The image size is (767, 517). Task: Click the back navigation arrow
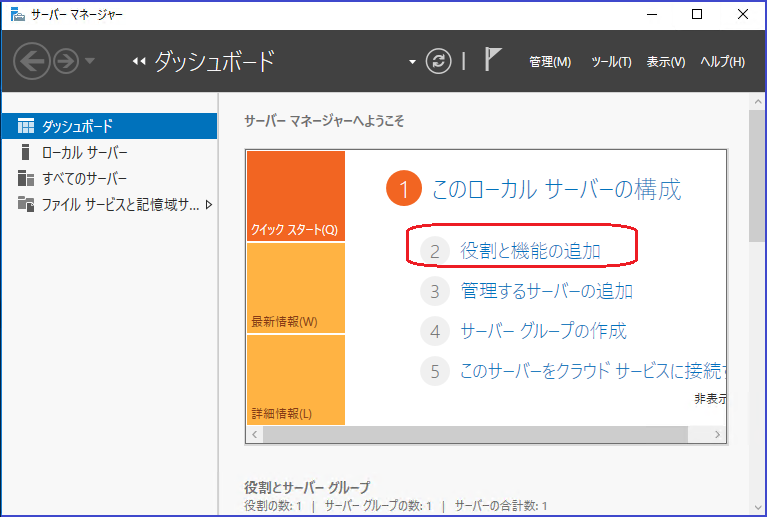click(32, 61)
